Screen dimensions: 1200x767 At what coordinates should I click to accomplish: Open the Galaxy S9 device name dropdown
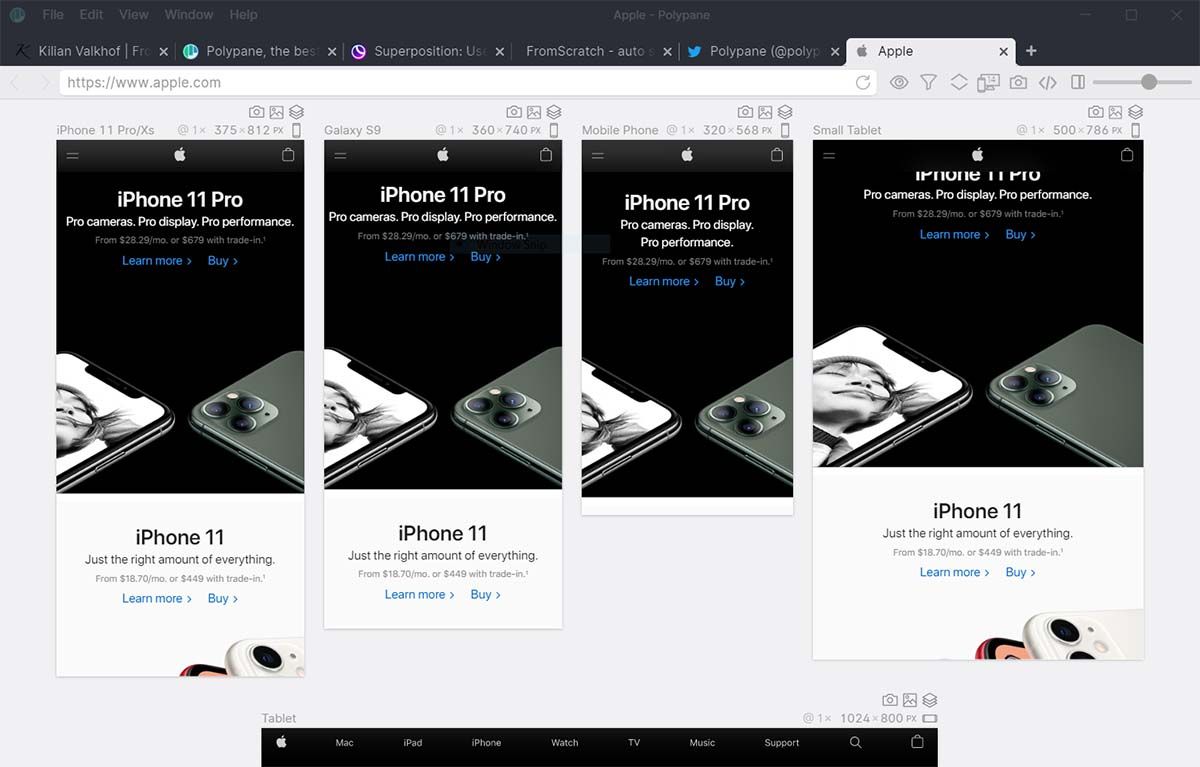tap(352, 130)
